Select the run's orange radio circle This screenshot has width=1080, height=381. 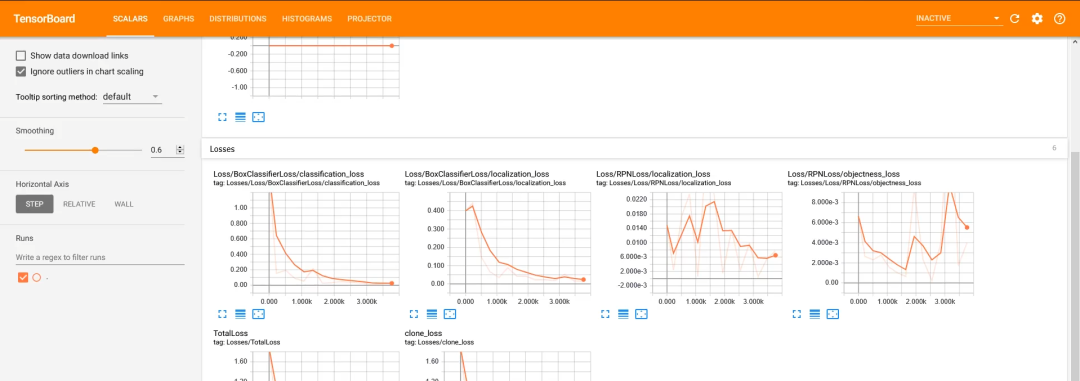[37, 278]
